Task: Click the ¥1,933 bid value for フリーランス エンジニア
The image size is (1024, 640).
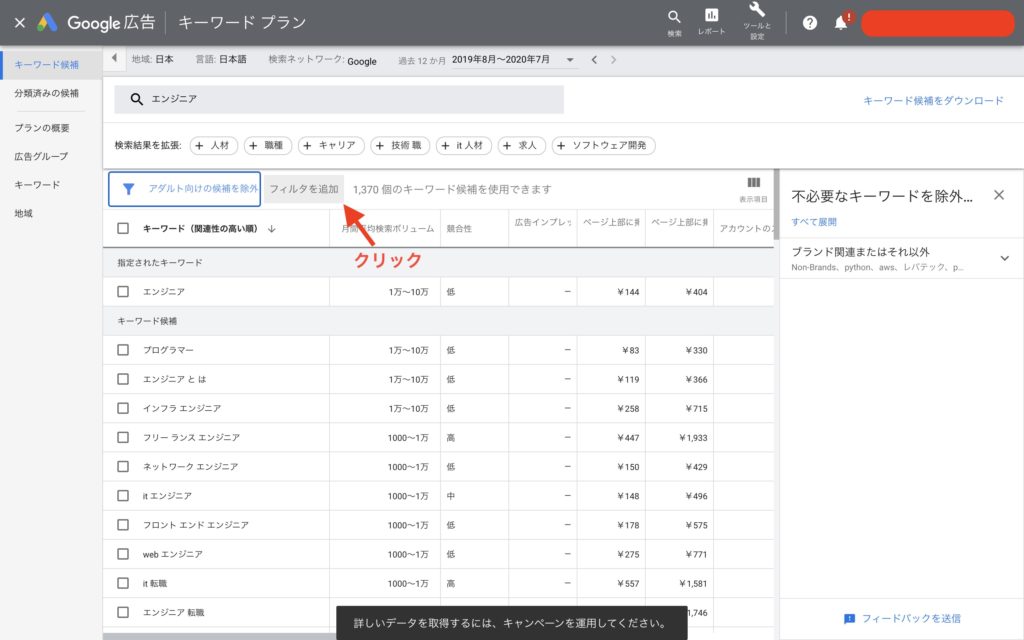Action: tap(693, 438)
